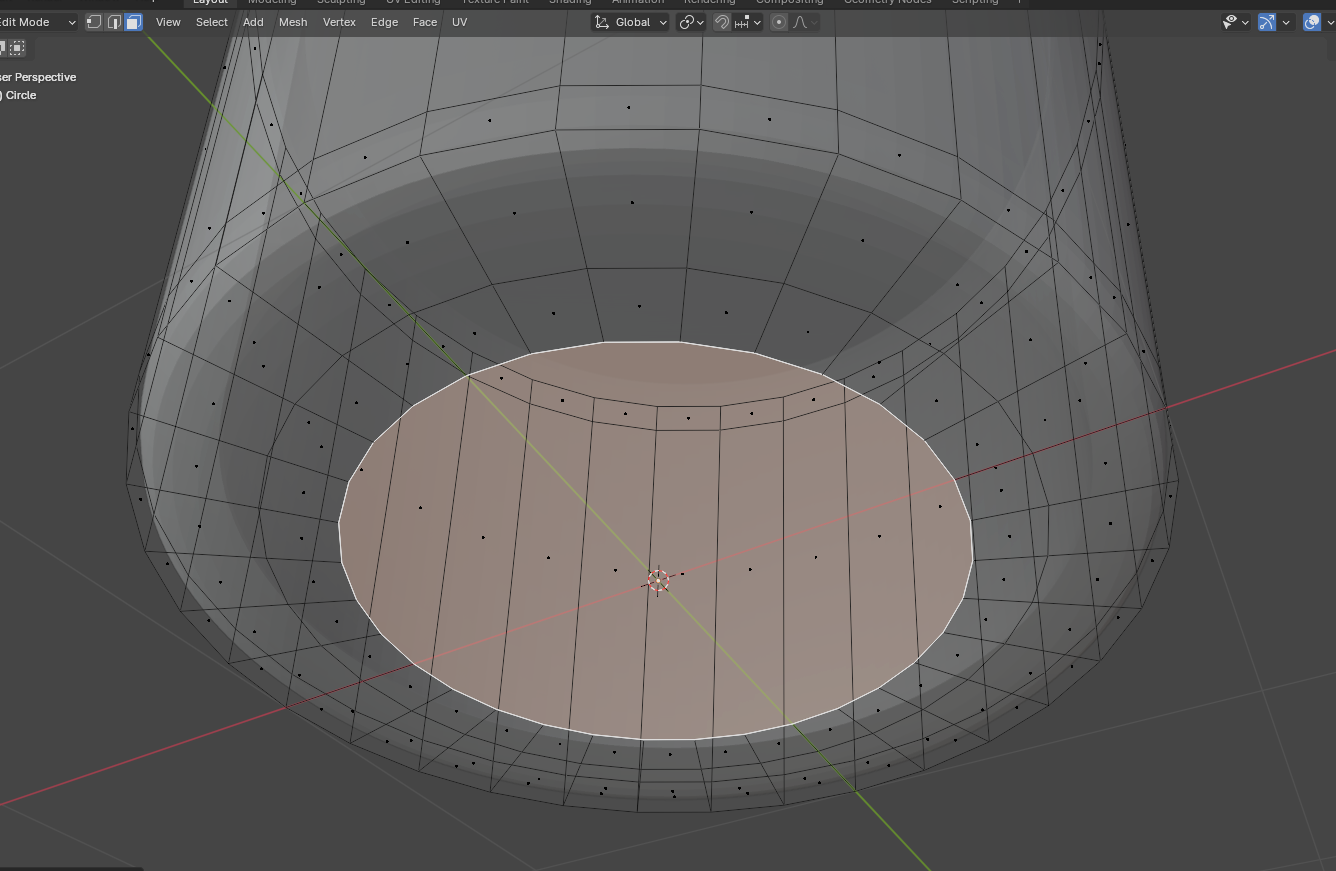Switch to vertex select mode
Image resolution: width=1336 pixels, height=871 pixels.
[x=94, y=22]
